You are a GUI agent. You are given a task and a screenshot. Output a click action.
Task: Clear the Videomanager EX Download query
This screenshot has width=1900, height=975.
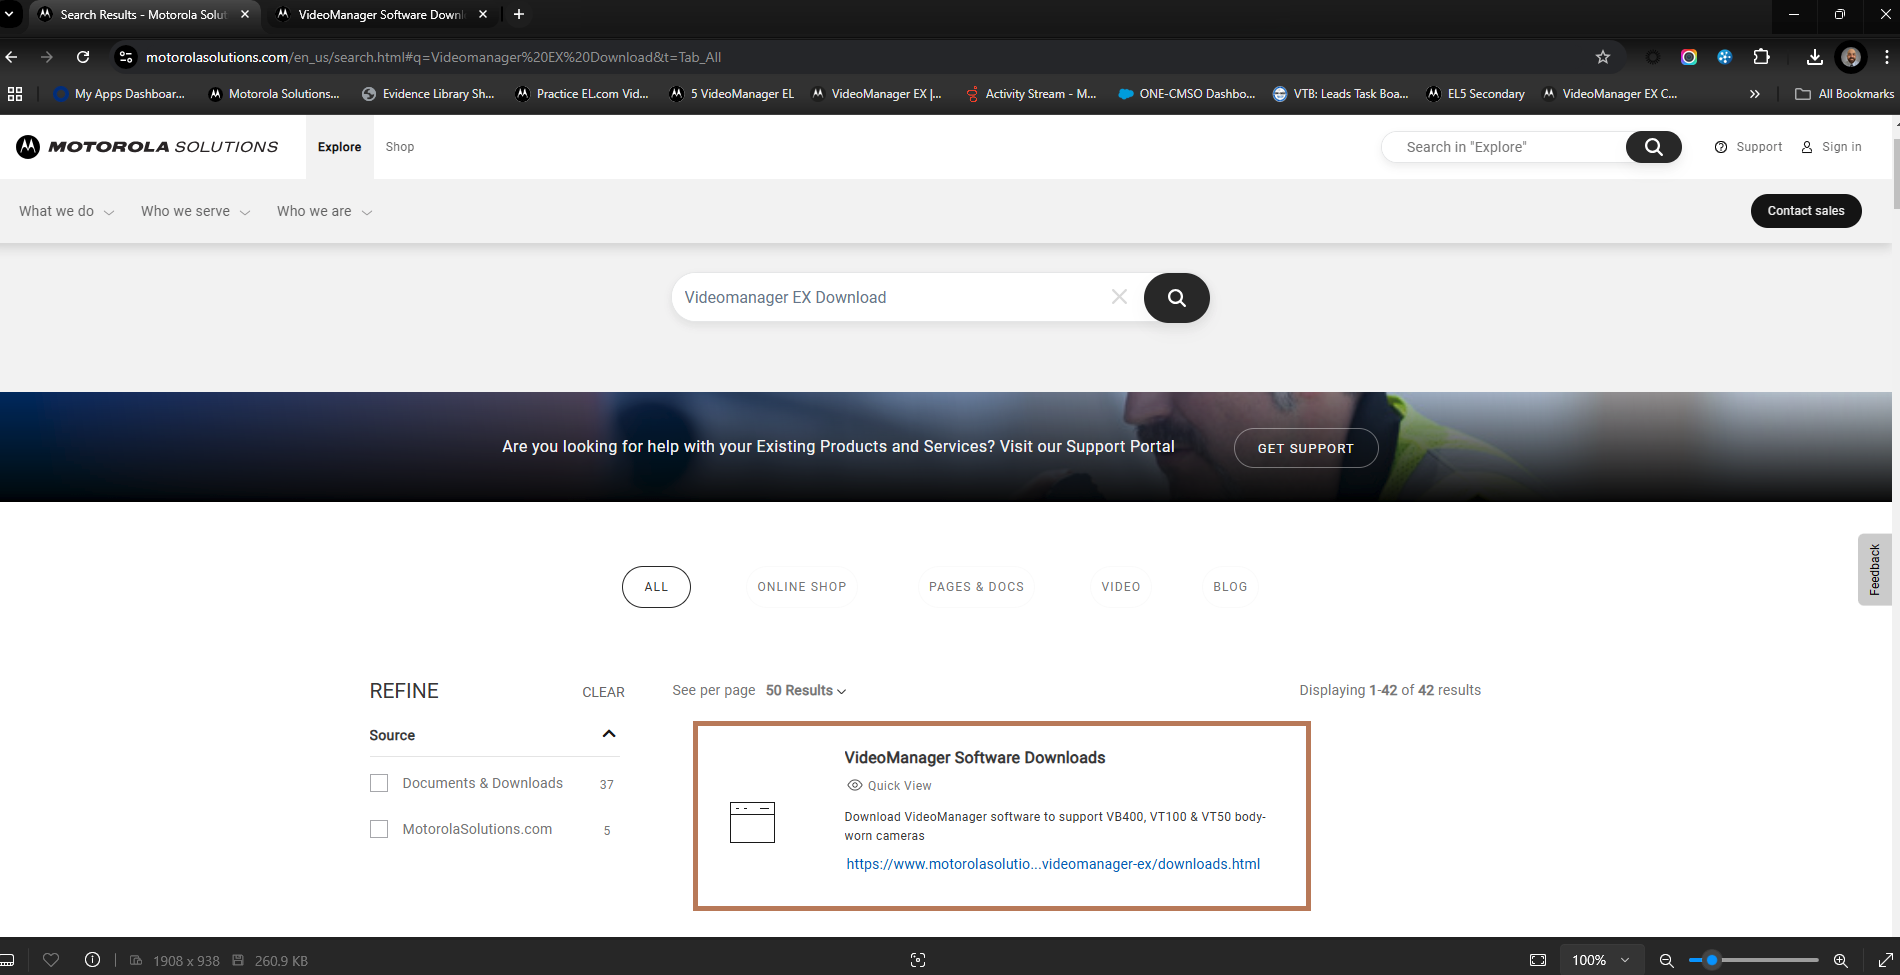tap(1119, 297)
